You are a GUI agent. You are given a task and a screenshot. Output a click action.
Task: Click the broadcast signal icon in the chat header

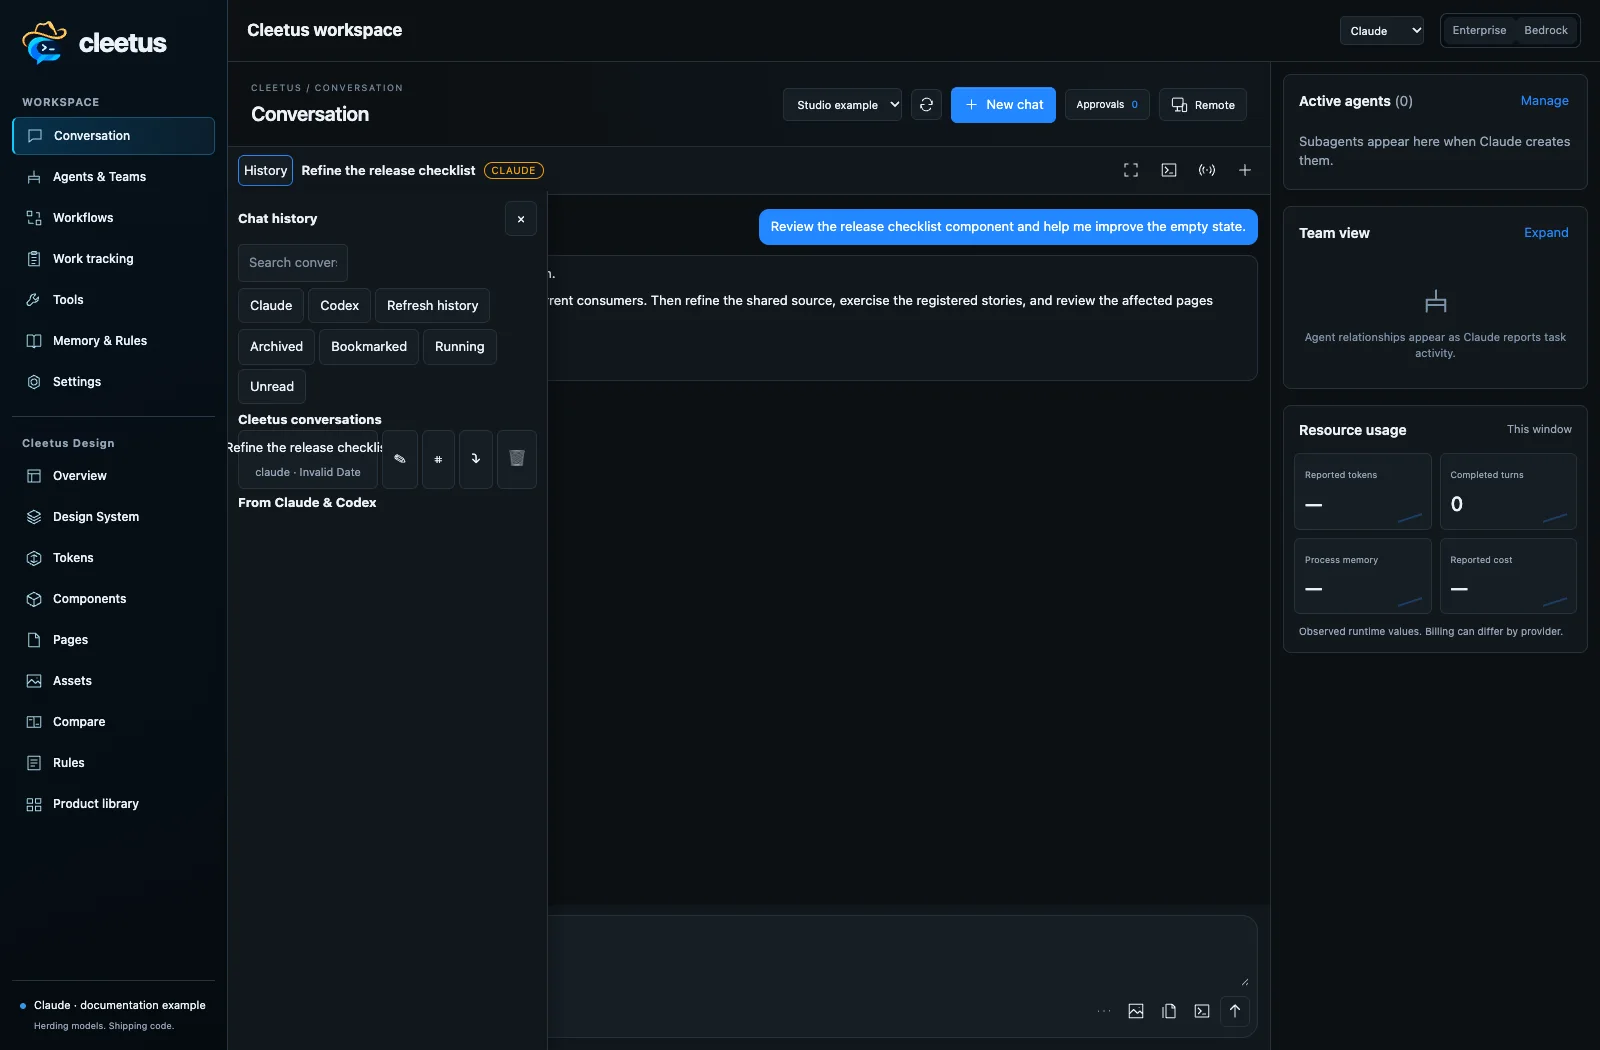tap(1207, 170)
